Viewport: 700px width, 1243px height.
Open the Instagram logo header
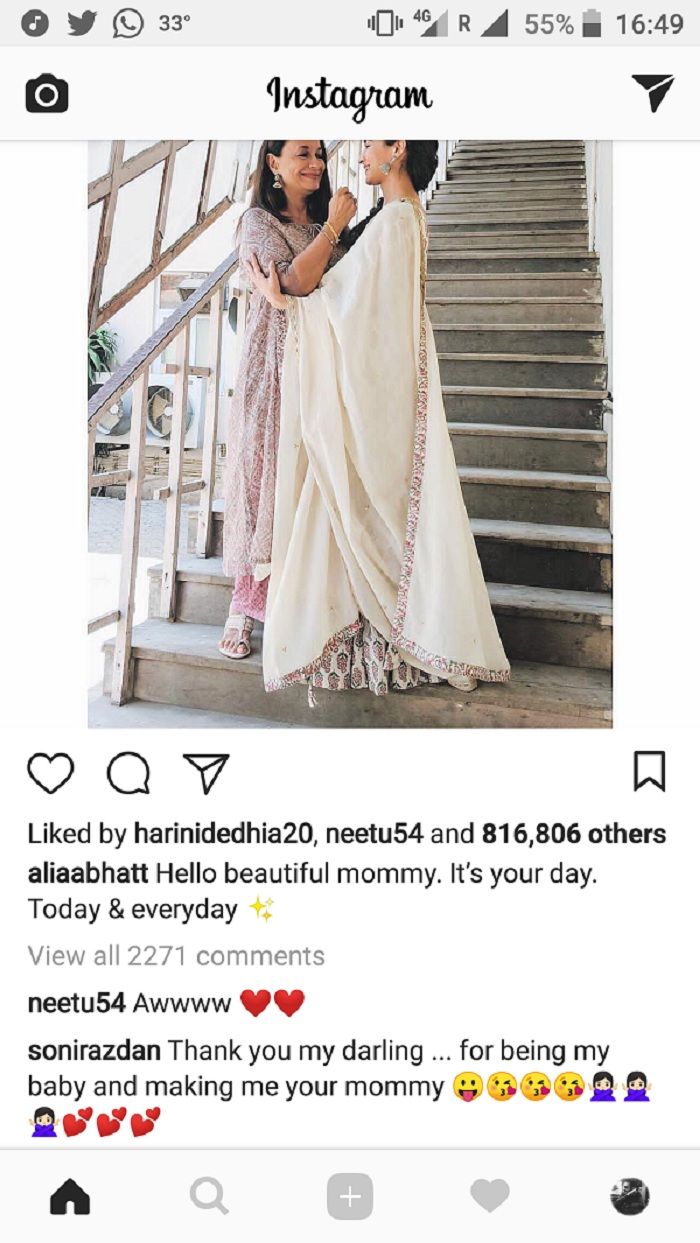349,95
